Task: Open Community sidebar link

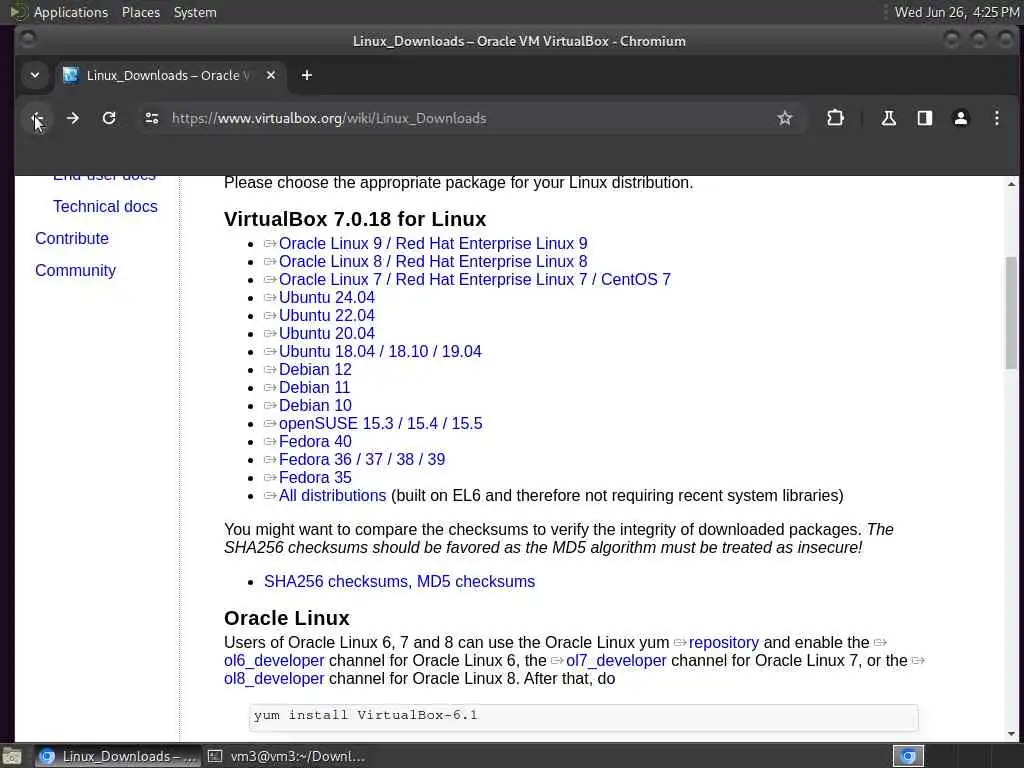Action: (75, 270)
